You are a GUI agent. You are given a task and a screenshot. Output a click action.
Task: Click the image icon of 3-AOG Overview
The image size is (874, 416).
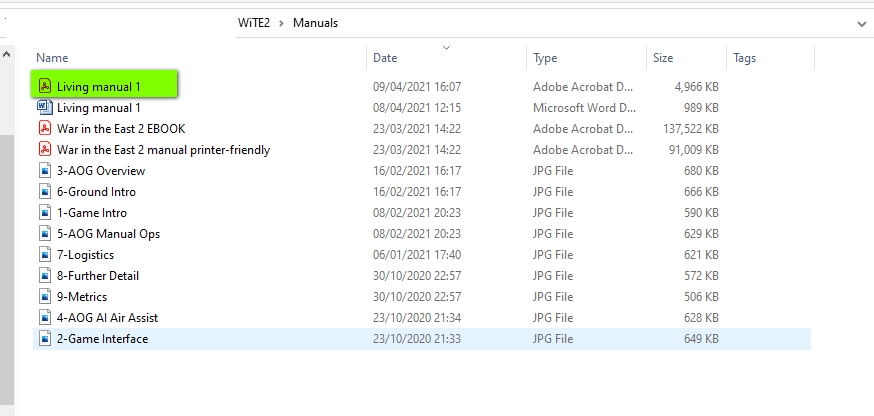(46, 171)
